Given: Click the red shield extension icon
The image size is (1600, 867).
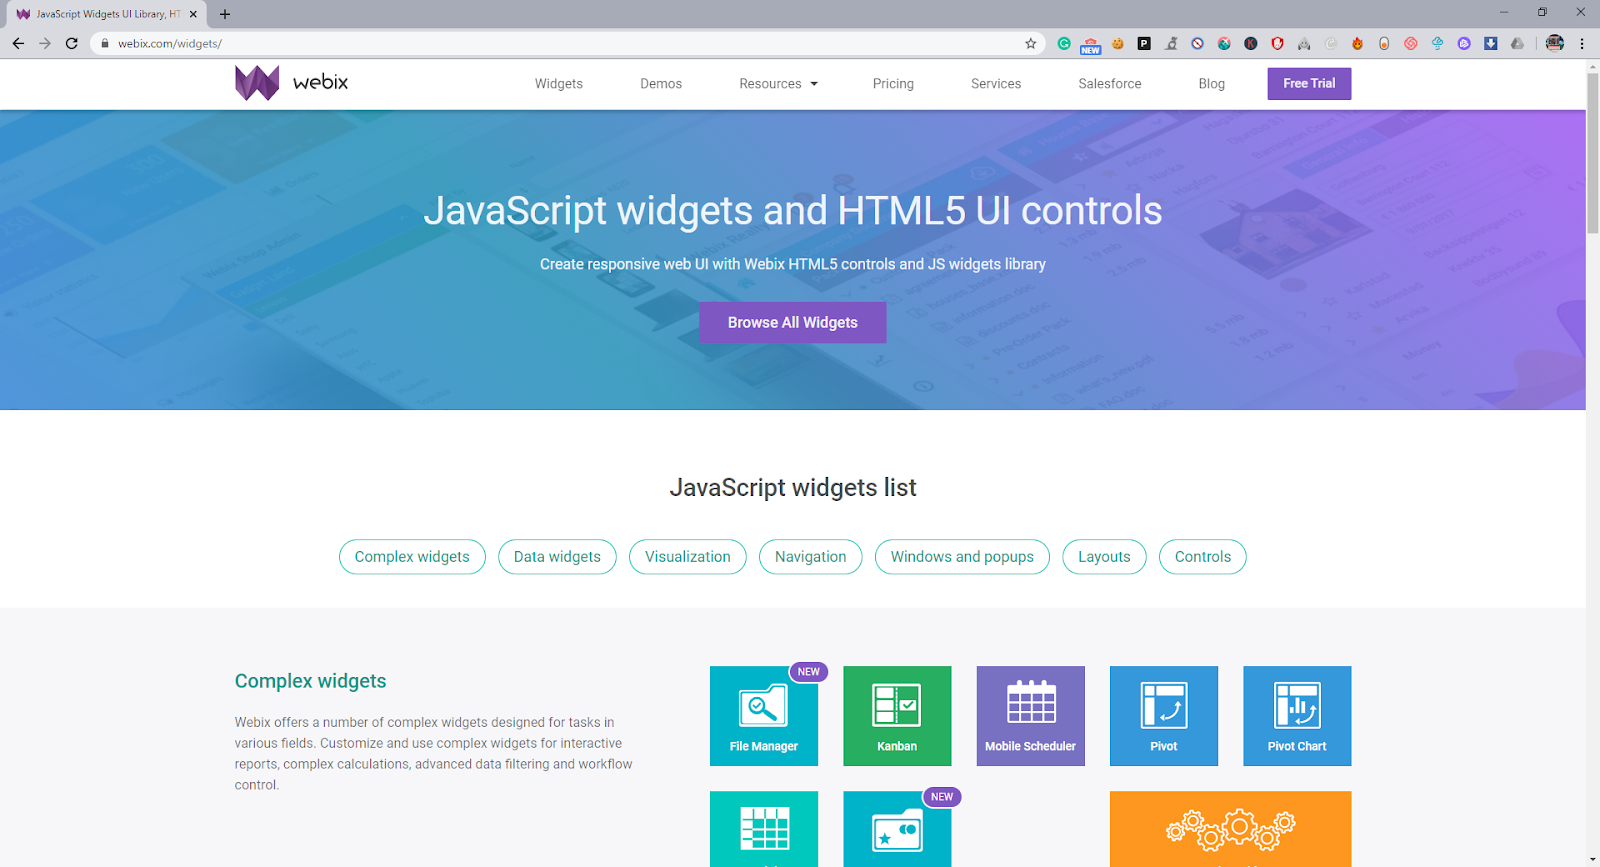Looking at the screenshot, I should point(1277,43).
